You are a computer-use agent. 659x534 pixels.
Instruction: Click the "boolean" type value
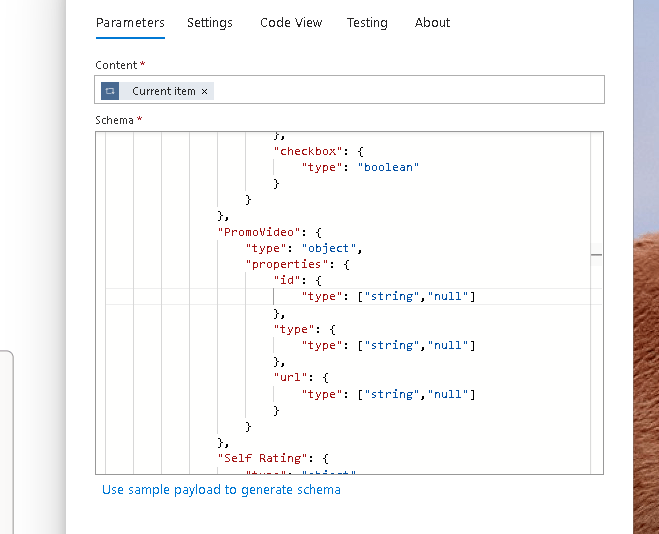pos(388,167)
